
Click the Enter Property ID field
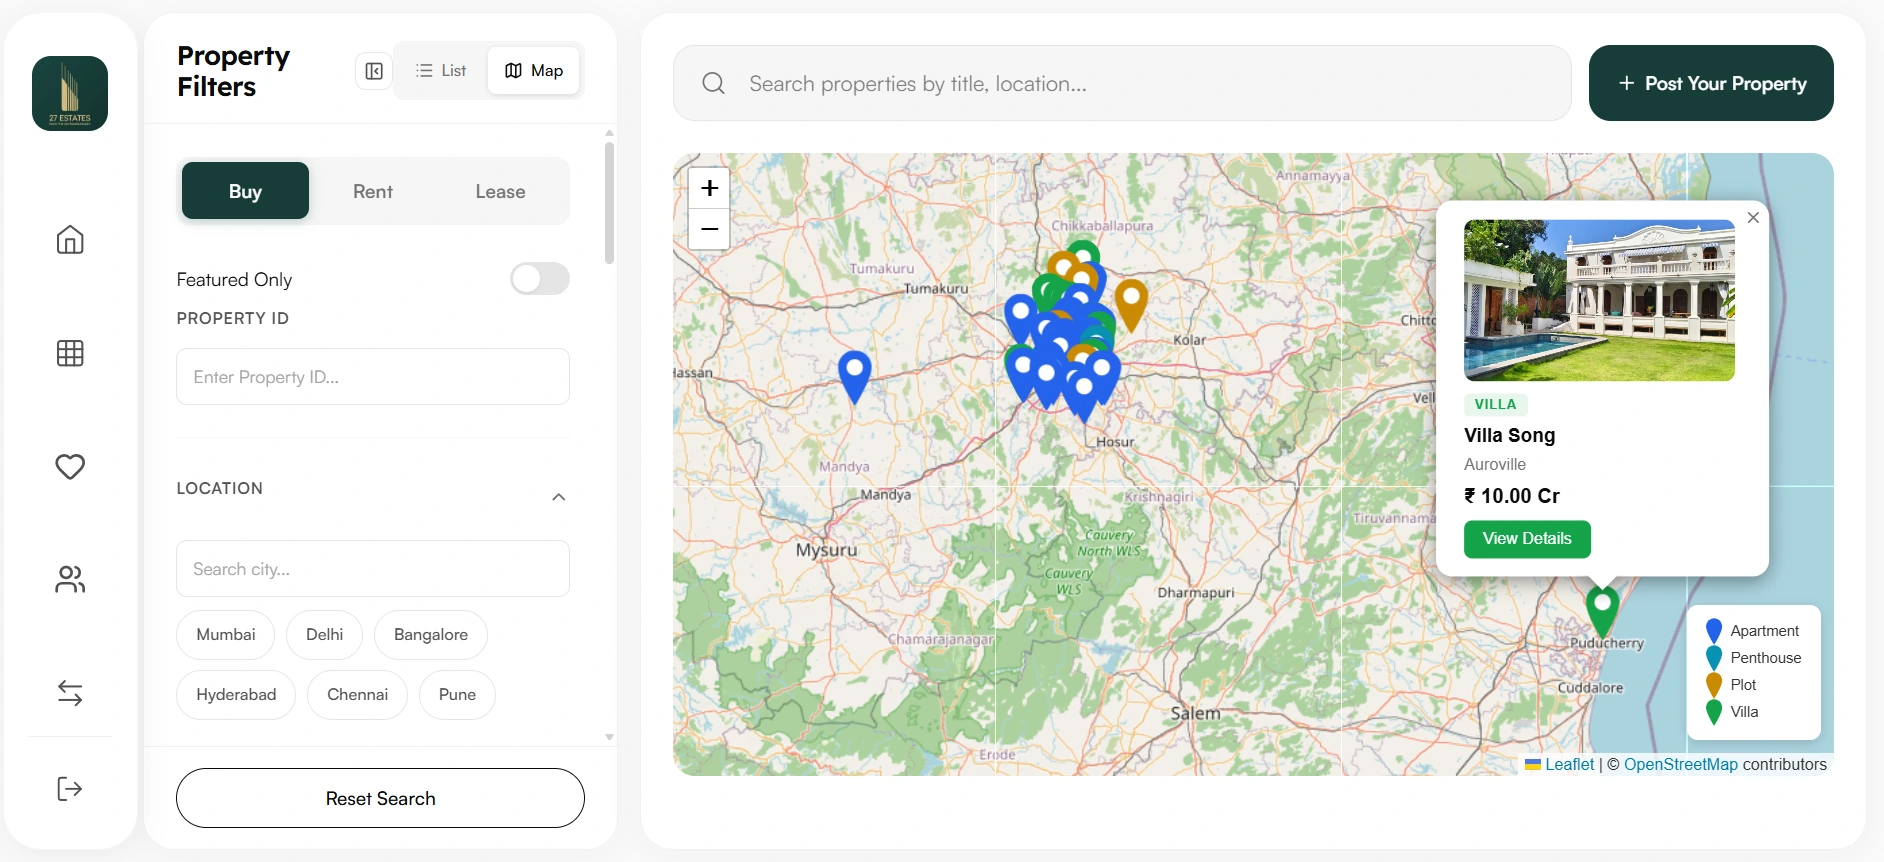coord(373,377)
